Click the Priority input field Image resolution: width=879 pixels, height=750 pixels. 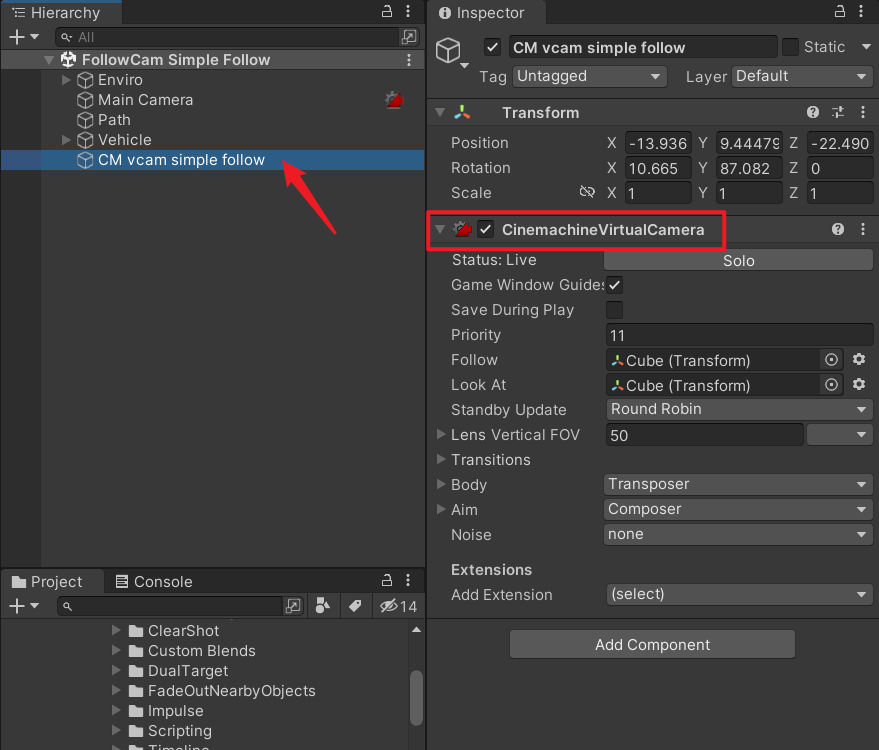pos(739,335)
